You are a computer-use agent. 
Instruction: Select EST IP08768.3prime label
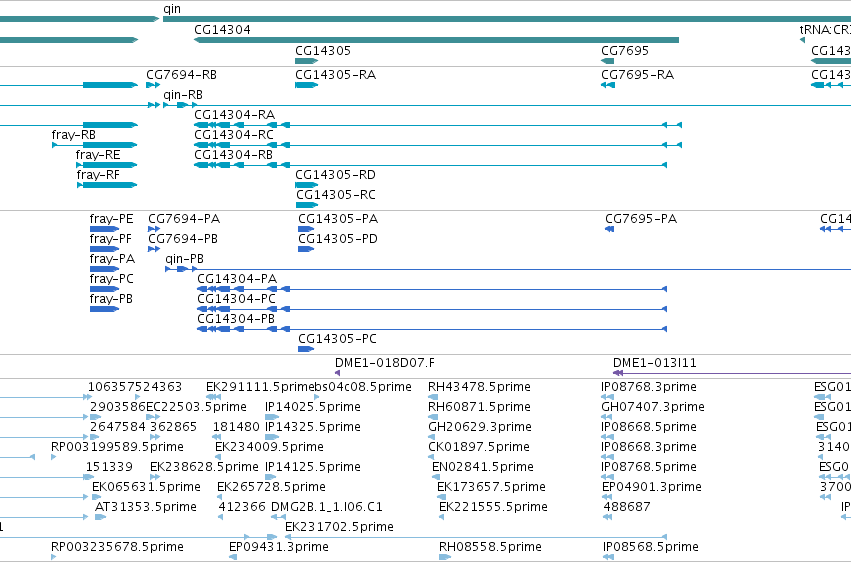point(649,387)
